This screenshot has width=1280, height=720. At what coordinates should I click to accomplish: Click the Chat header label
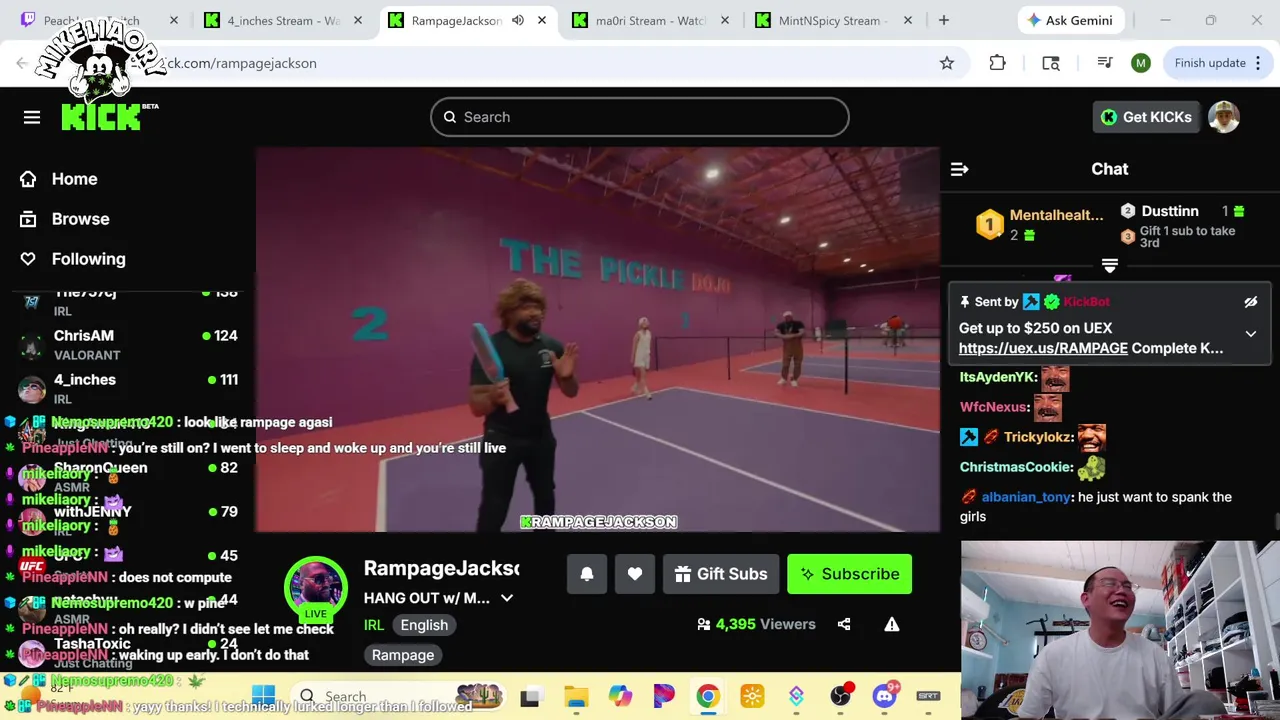[1109, 169]
